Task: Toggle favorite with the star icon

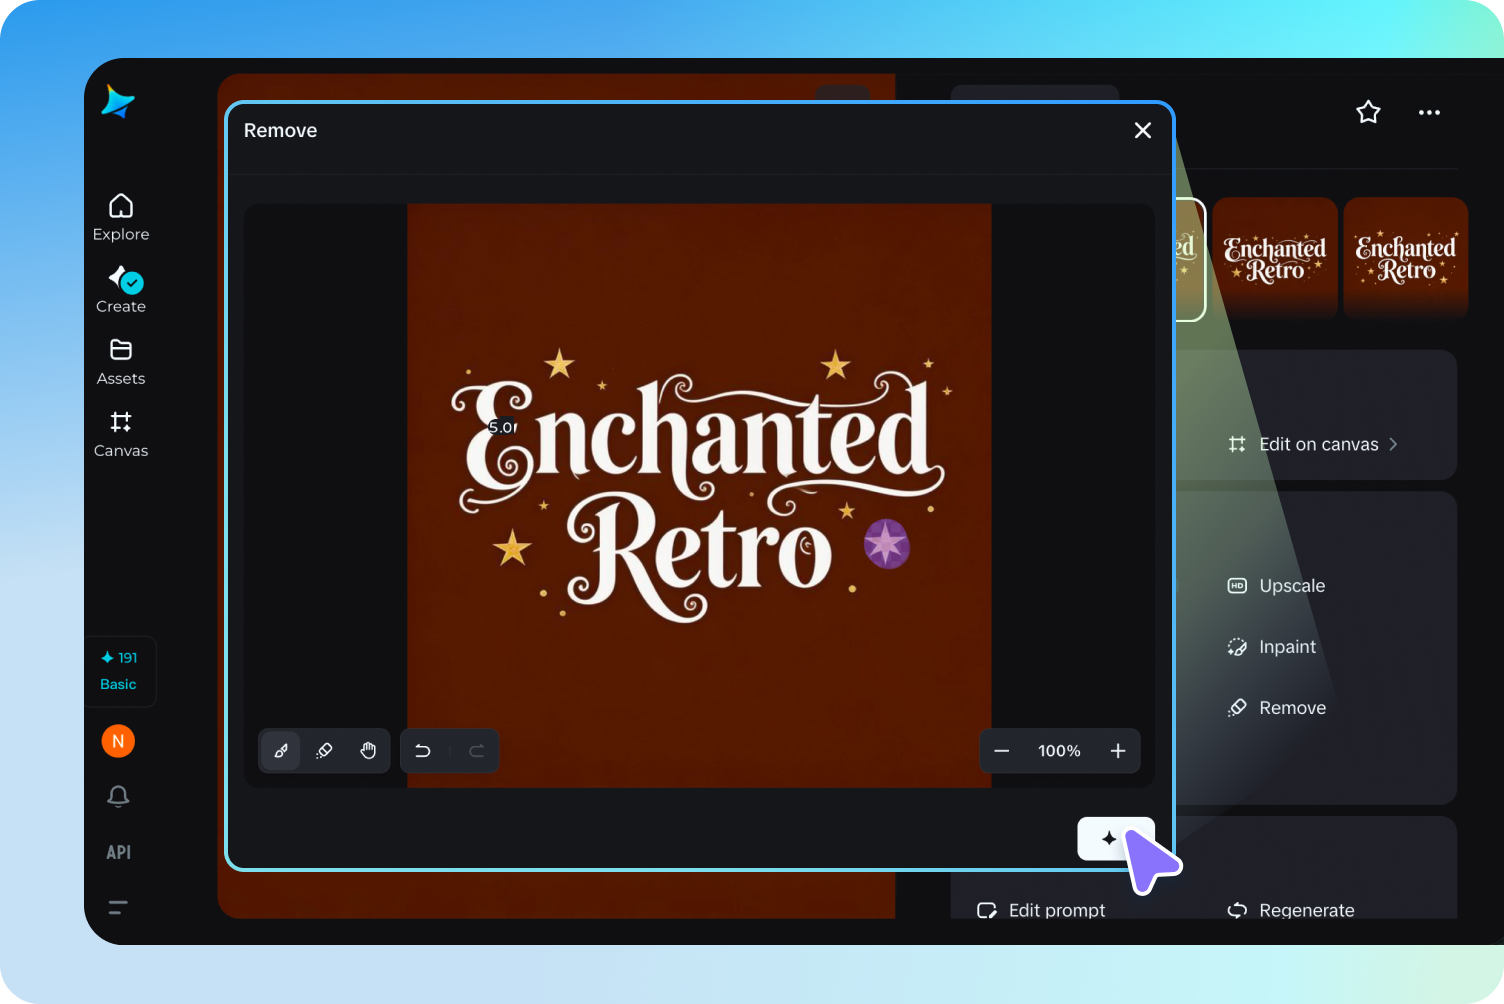Action: (1368, 112)
